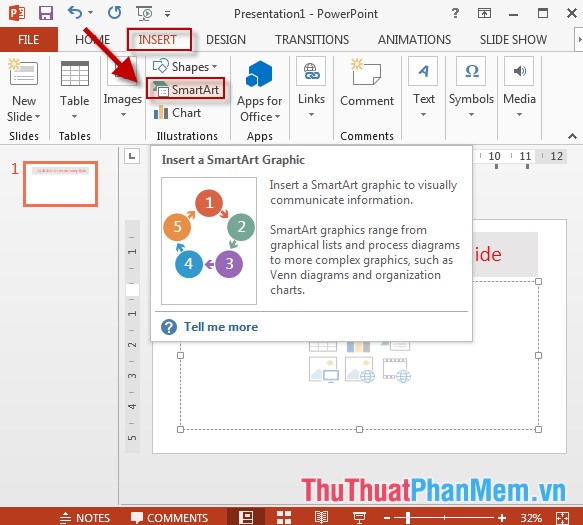This screenshot has height=525, width=583.
Task: Click the Media speaker icon
Action: 519,71
